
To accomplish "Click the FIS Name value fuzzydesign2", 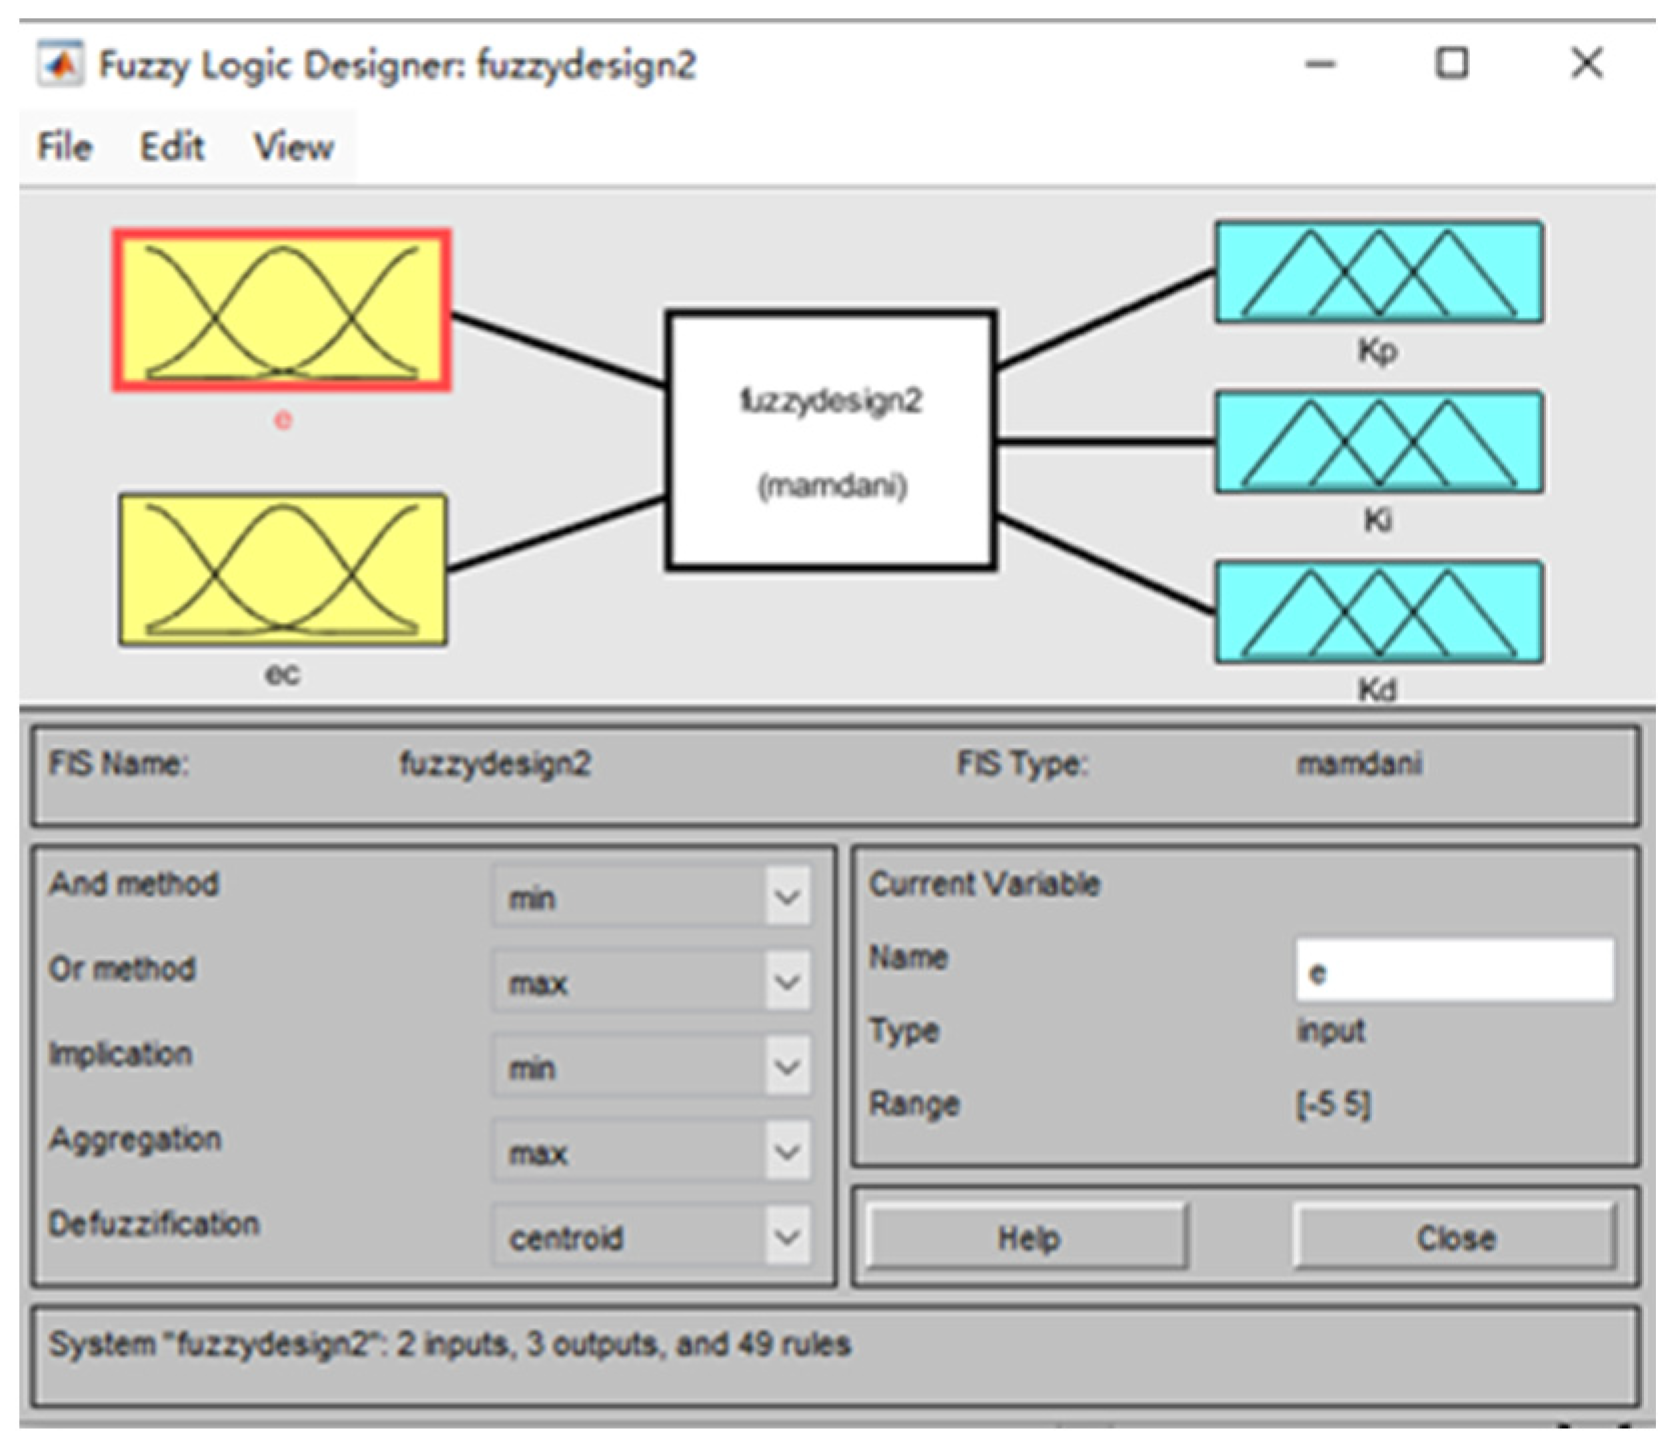I will click(x=496, y=765).
